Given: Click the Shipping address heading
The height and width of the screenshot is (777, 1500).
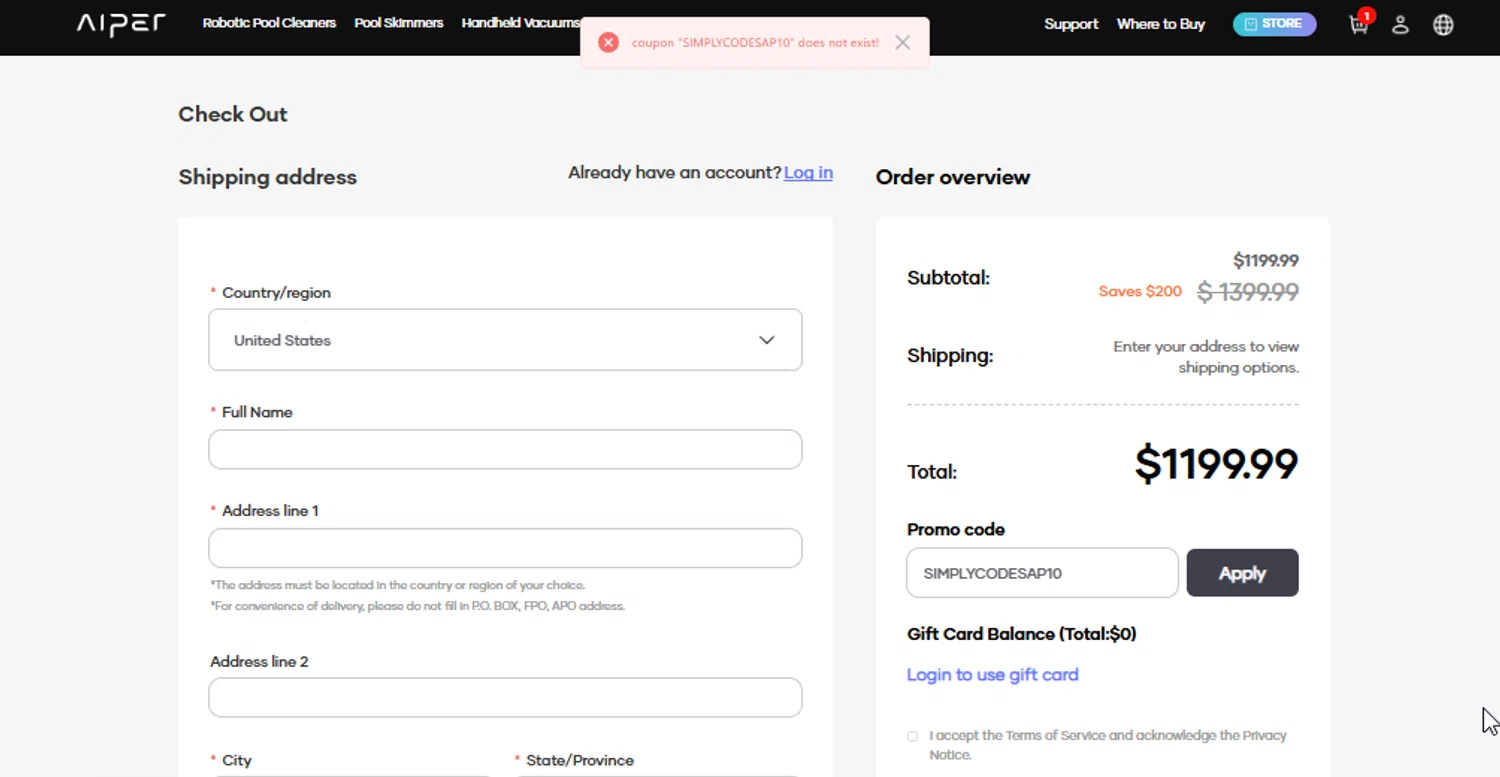Looking at the screenshot, I should point(267,177).
